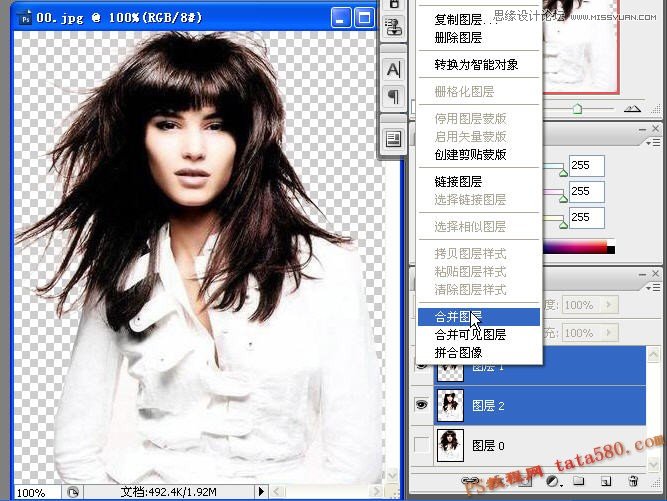Viewport: 667px width, 501px height.
Task: Click the blue channel slider handle
Action: point(563,224)
